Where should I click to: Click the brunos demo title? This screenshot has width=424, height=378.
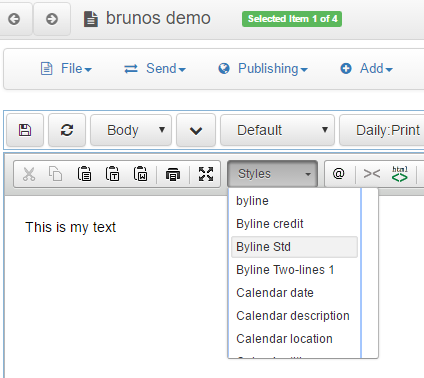coord(158,18)
